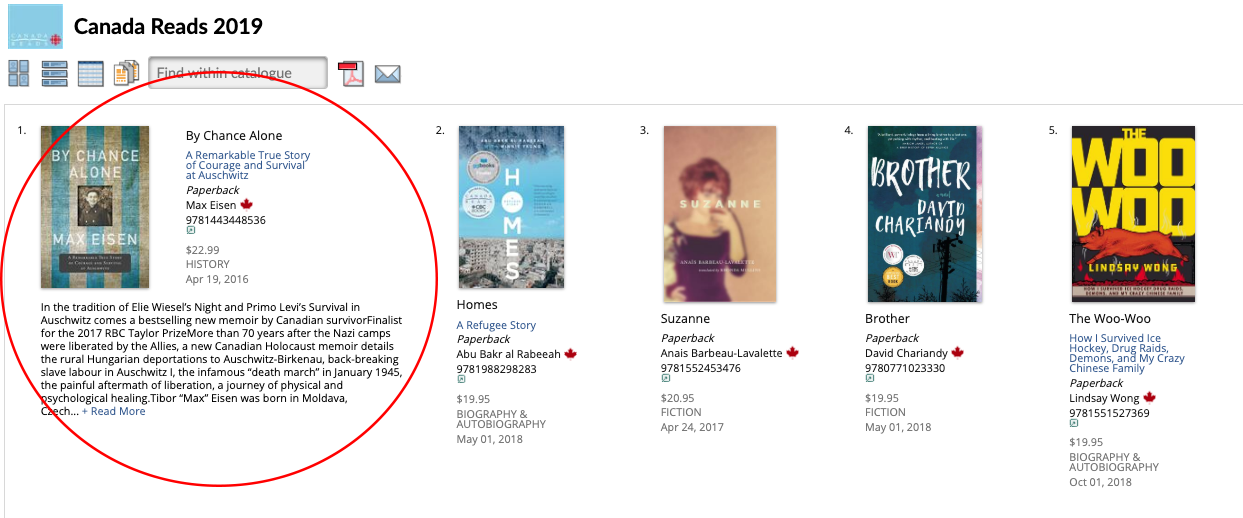Email the catalogue envelope icon
Screen dimensions: 1243x518
pos(387,74)
